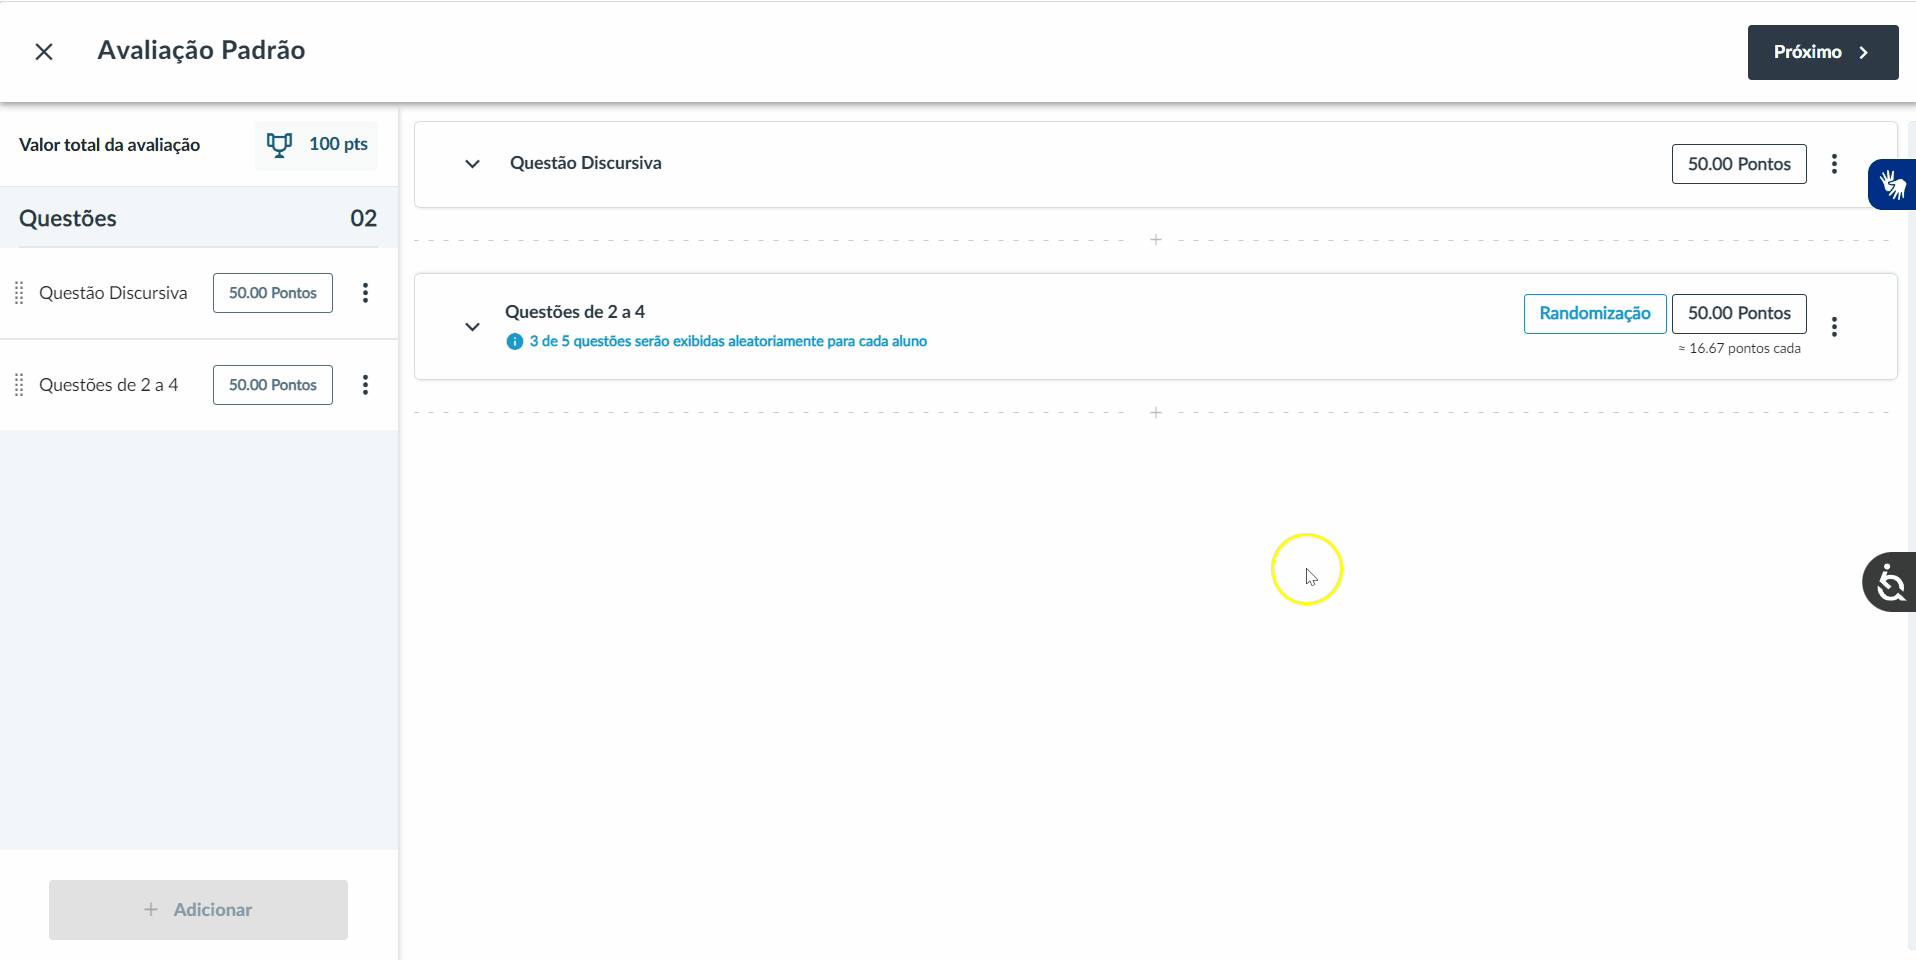Expand the Questões de 2 a 4 card chevron
This screenshot has height=960, width=1916.
472,327
